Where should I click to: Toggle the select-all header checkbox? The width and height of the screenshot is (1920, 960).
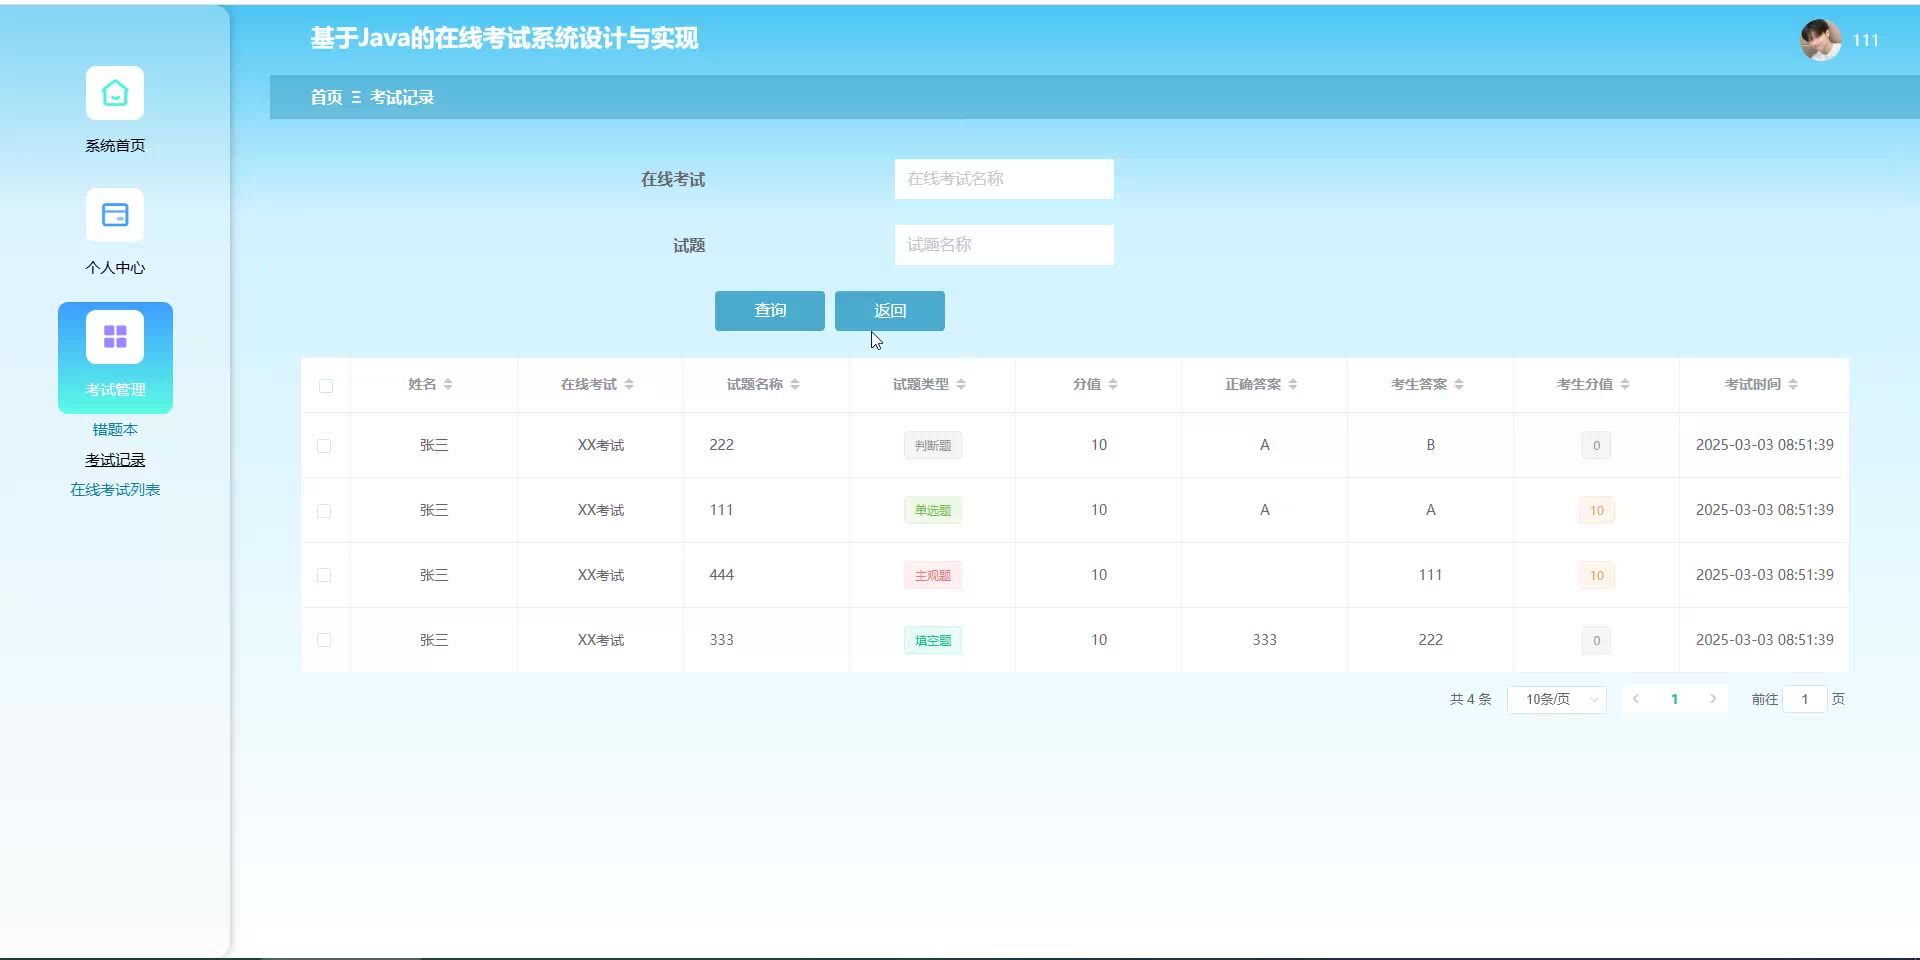[x=326, y=386]
